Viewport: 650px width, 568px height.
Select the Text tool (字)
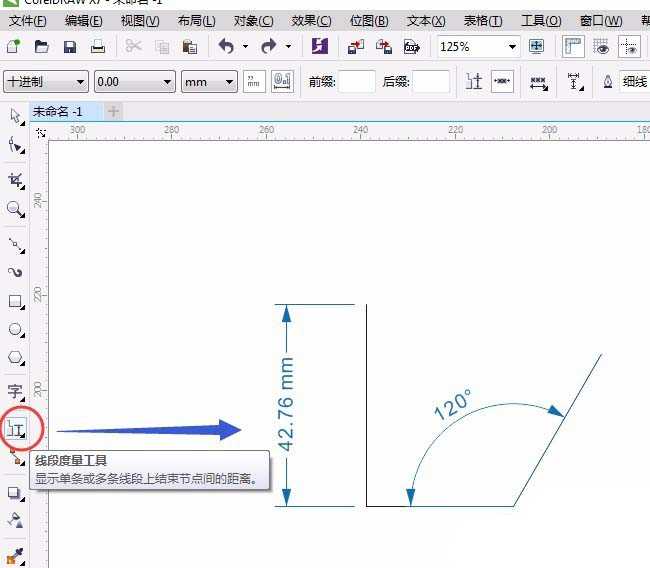pyautogui.click(x=15, y=391)
